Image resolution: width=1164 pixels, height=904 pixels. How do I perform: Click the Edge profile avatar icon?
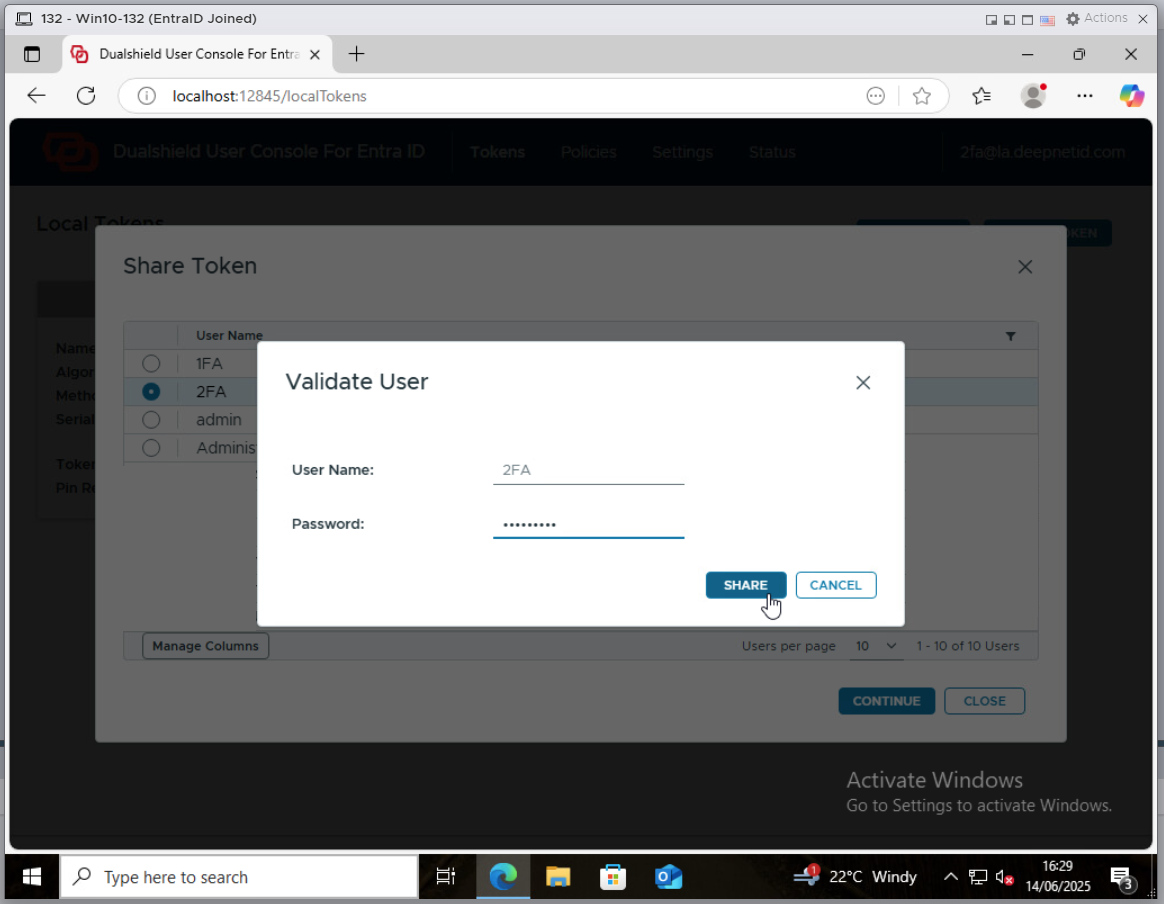tap(1033, 96)
